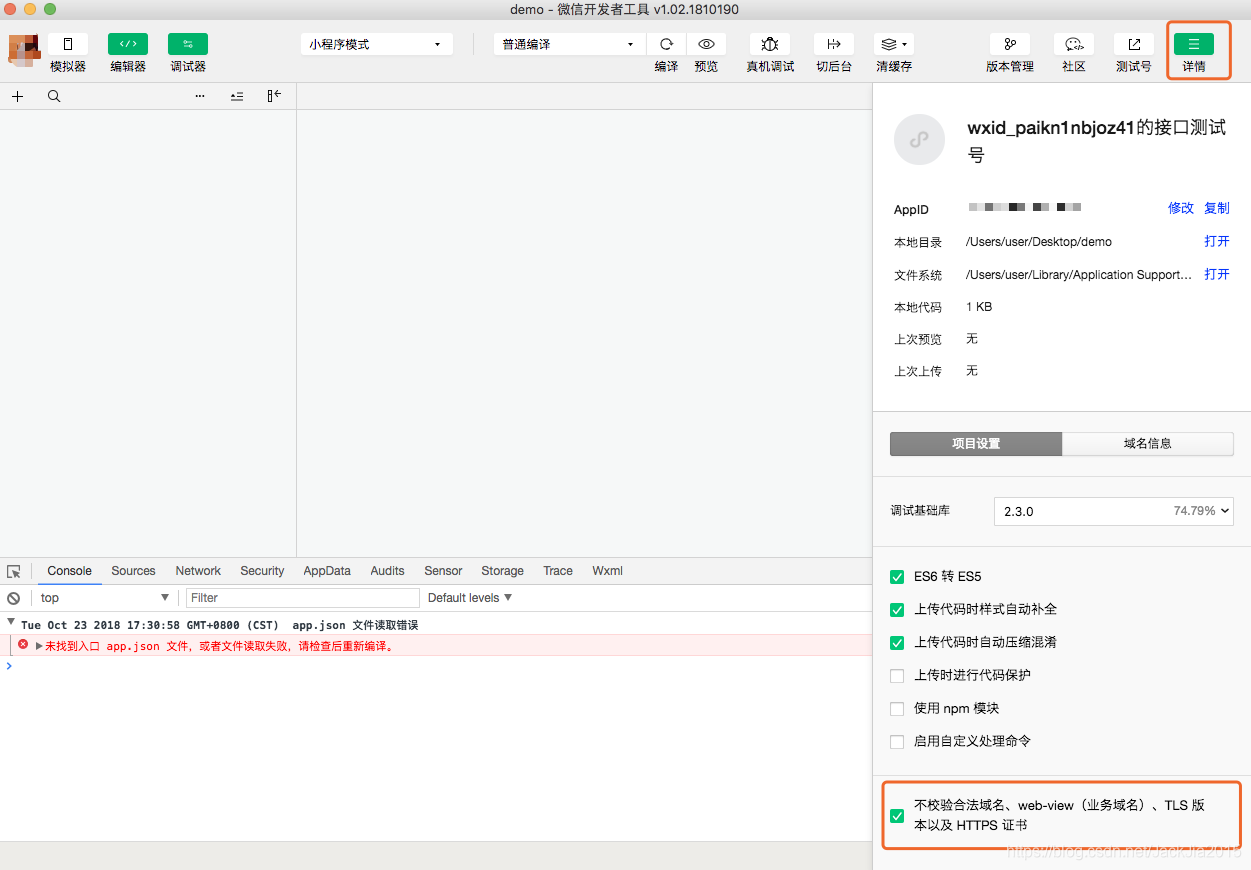This screenshot has width=1251, height=870.
Task: Toggle the 模拟器 simulator panel button
Action: pyautogui.click(x=68, y=44)
